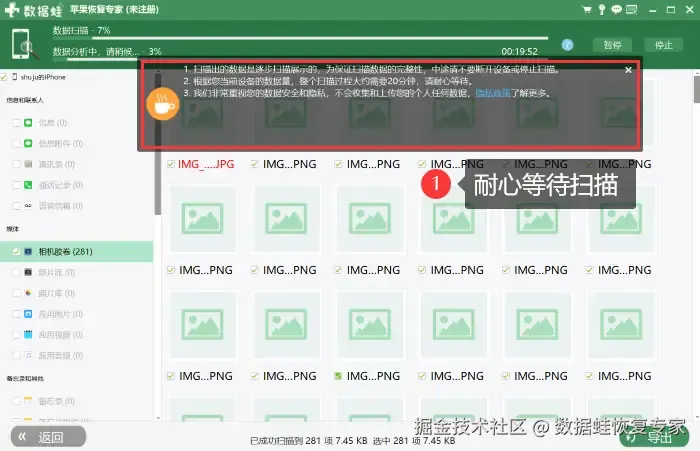Click the 数据蛙 logo cross icon
Screen dimensions: 700x451
click(12, 9)
